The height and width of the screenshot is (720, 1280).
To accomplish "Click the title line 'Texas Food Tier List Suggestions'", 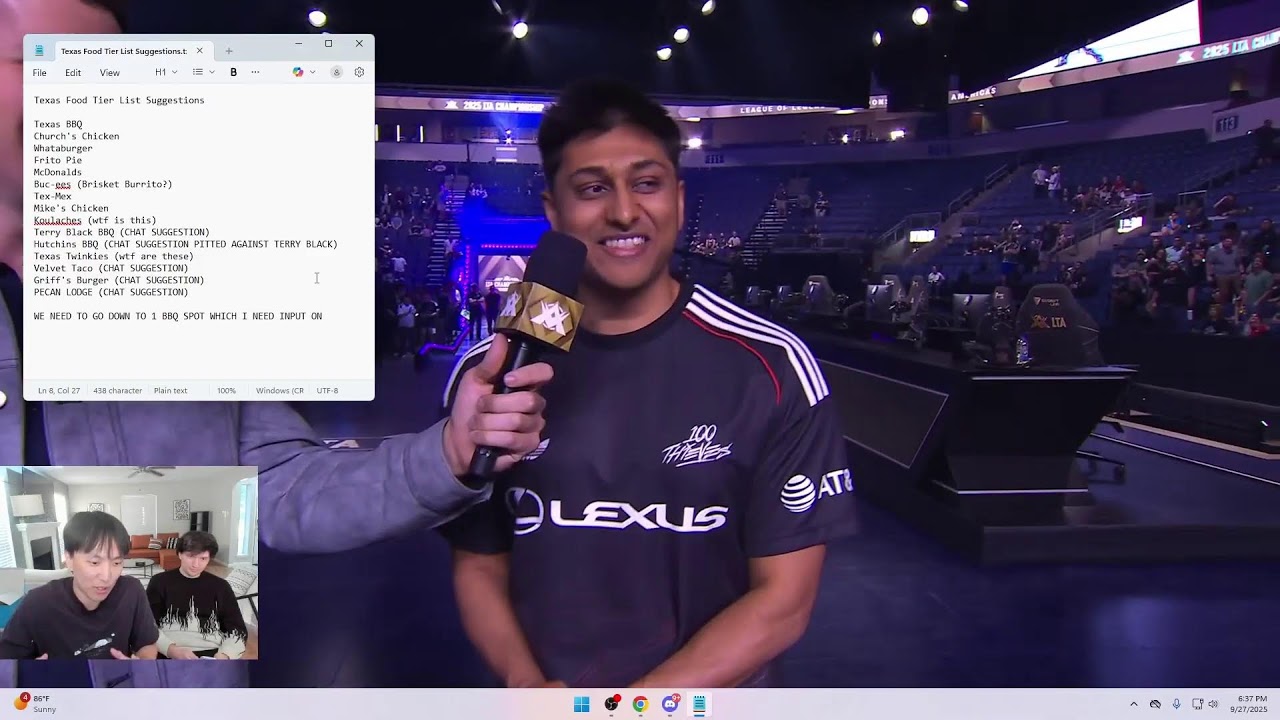I will tap(119, 100).
